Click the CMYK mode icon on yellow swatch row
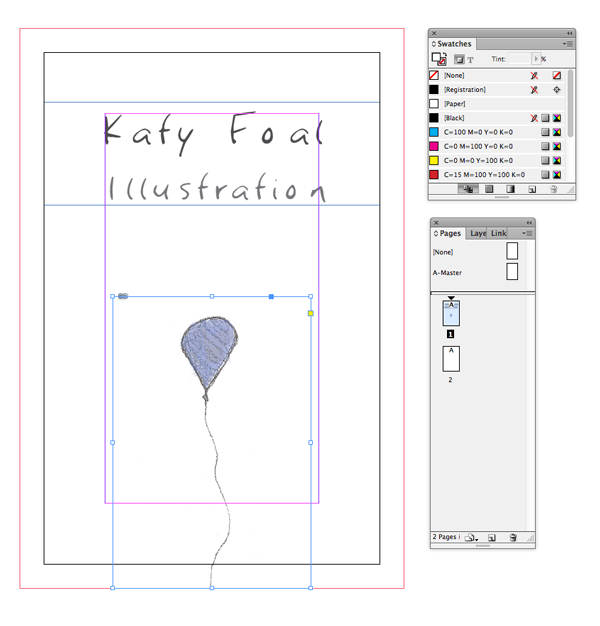This screenshot has width=600, height=626. click(x=556, y=160)
